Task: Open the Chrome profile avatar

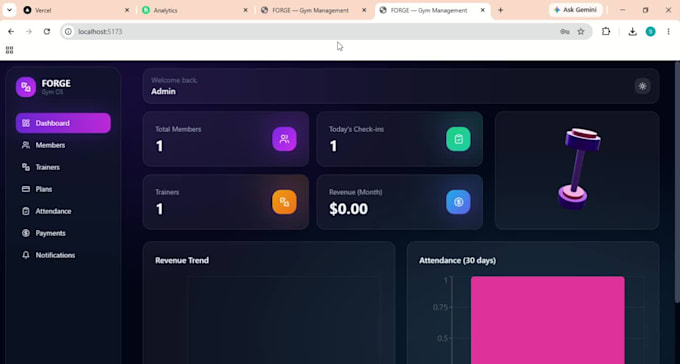Action: tap(651, 32)
